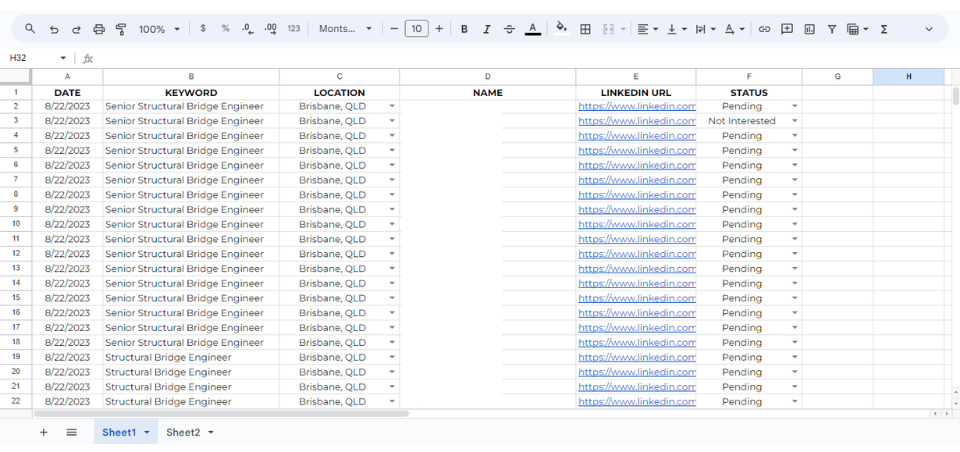Select column D header

point(487,77)
